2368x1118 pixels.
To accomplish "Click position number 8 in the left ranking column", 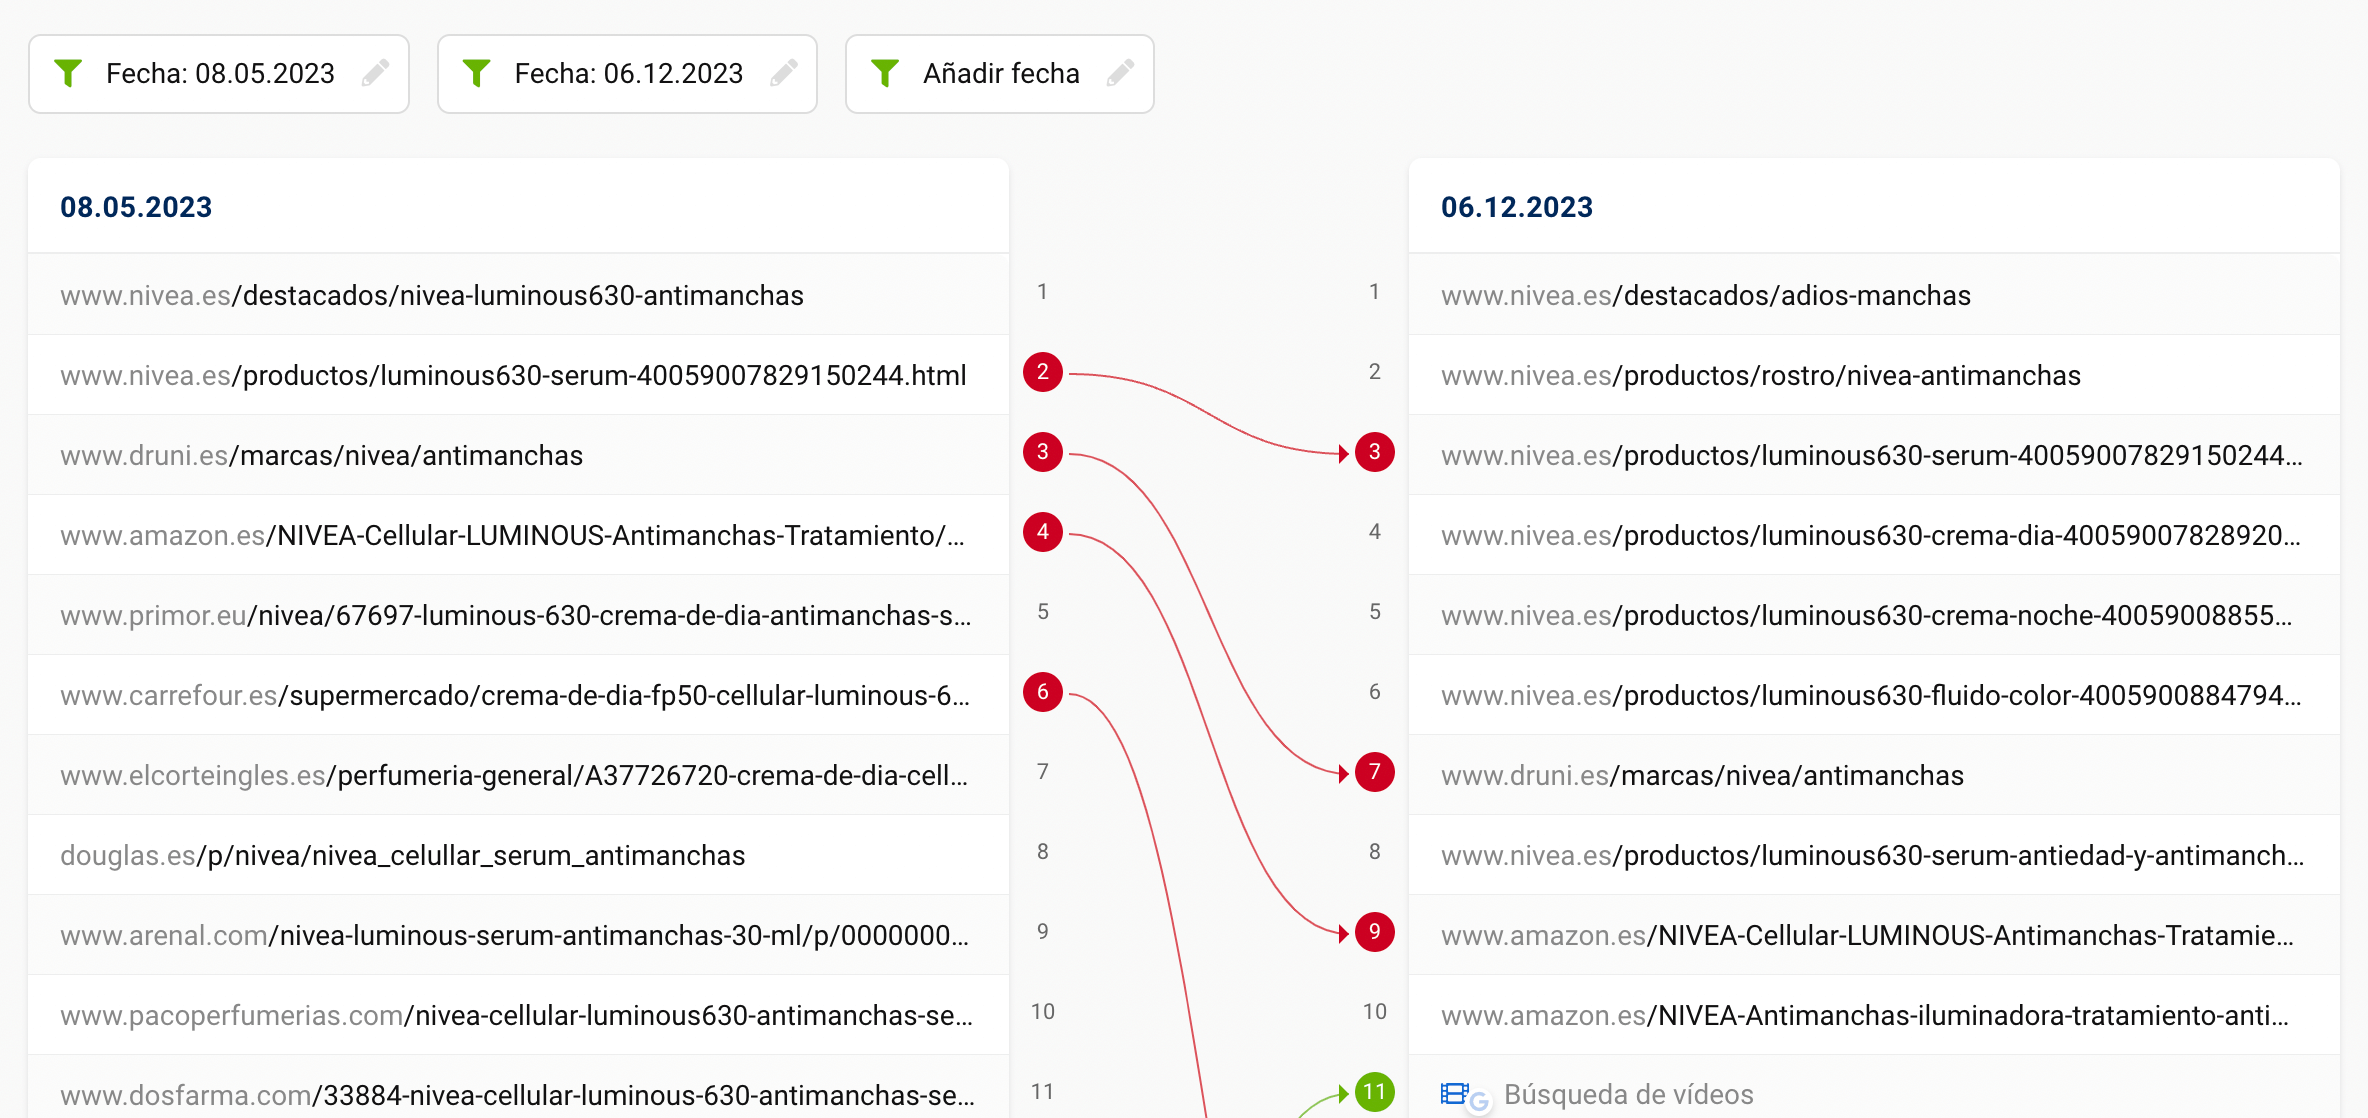I will (1043, 852).
